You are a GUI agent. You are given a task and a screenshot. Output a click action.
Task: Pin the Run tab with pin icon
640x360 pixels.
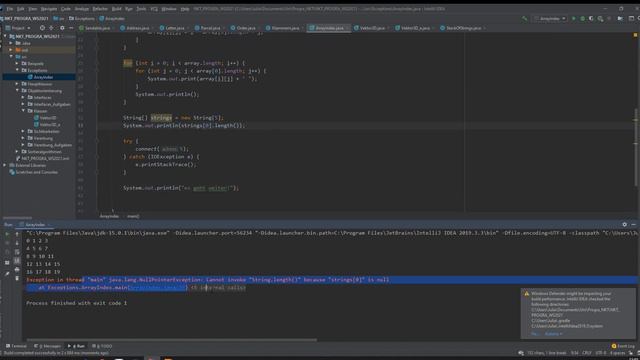(7, 273)
